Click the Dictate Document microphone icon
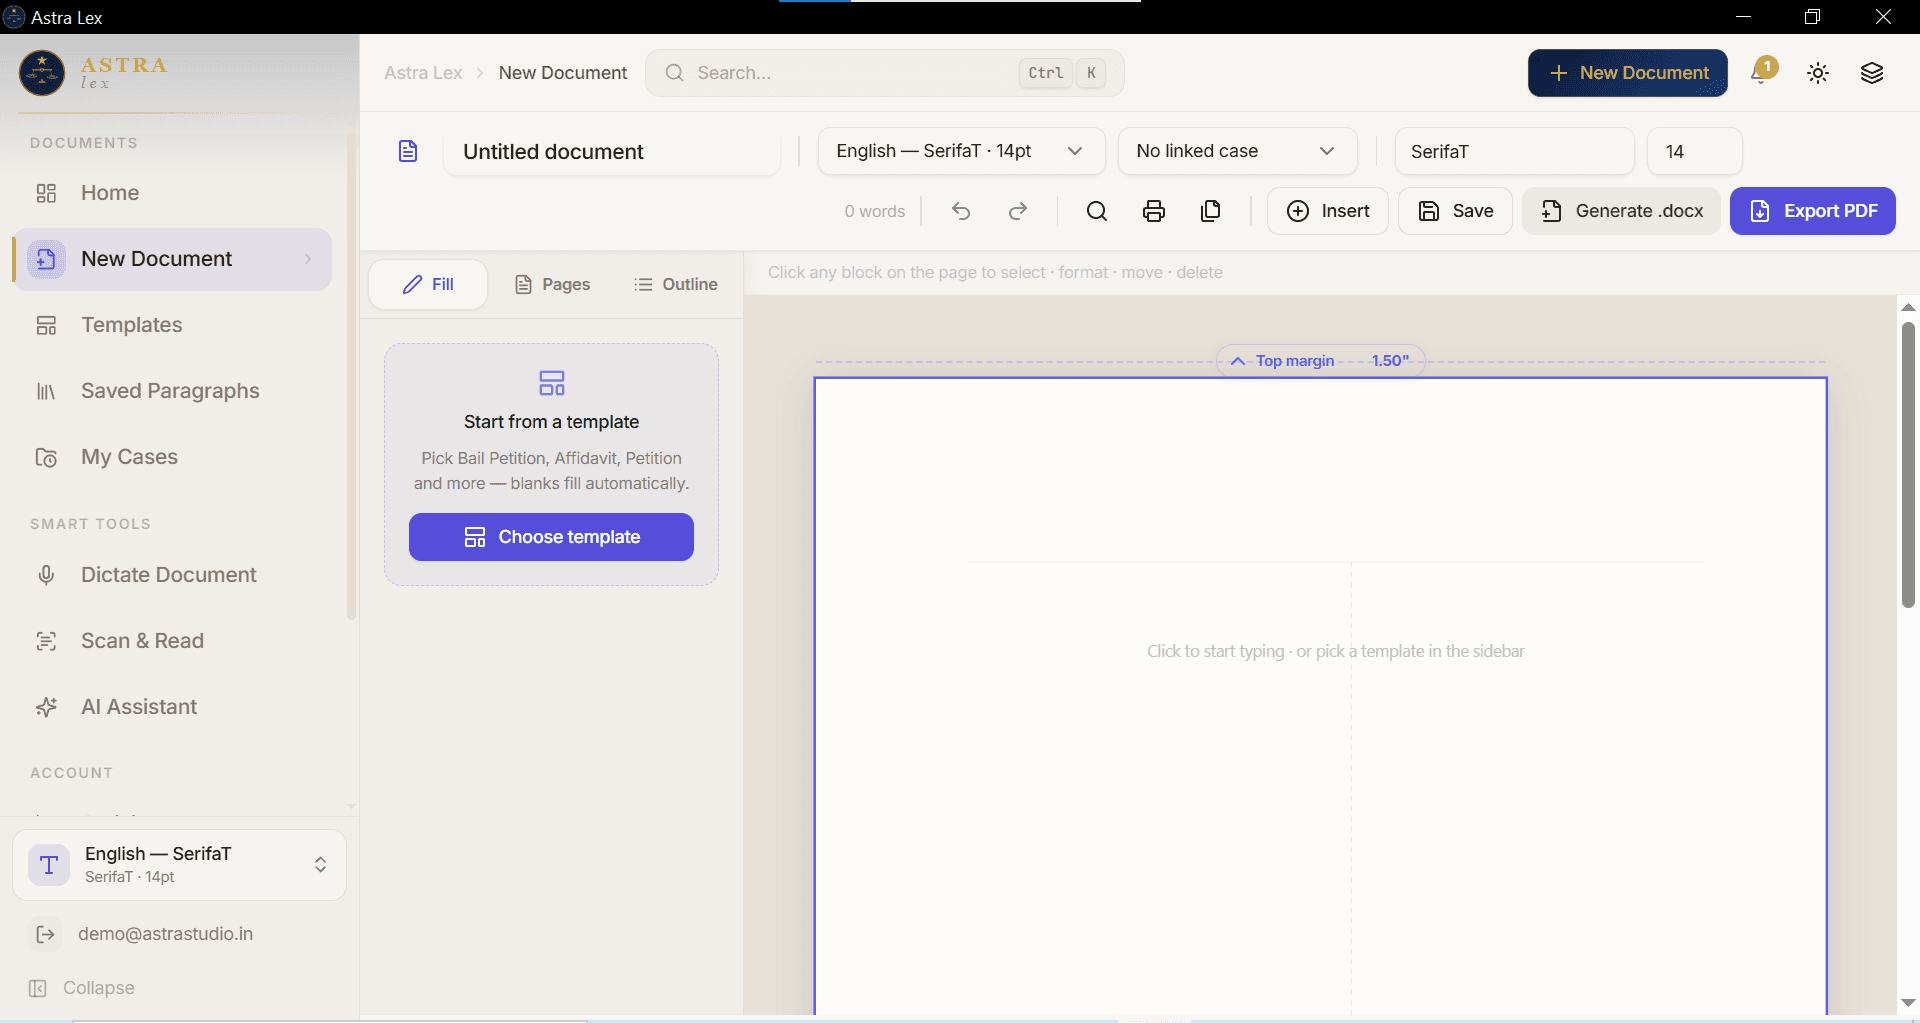1920x1023 pixels. click(46, 575)
